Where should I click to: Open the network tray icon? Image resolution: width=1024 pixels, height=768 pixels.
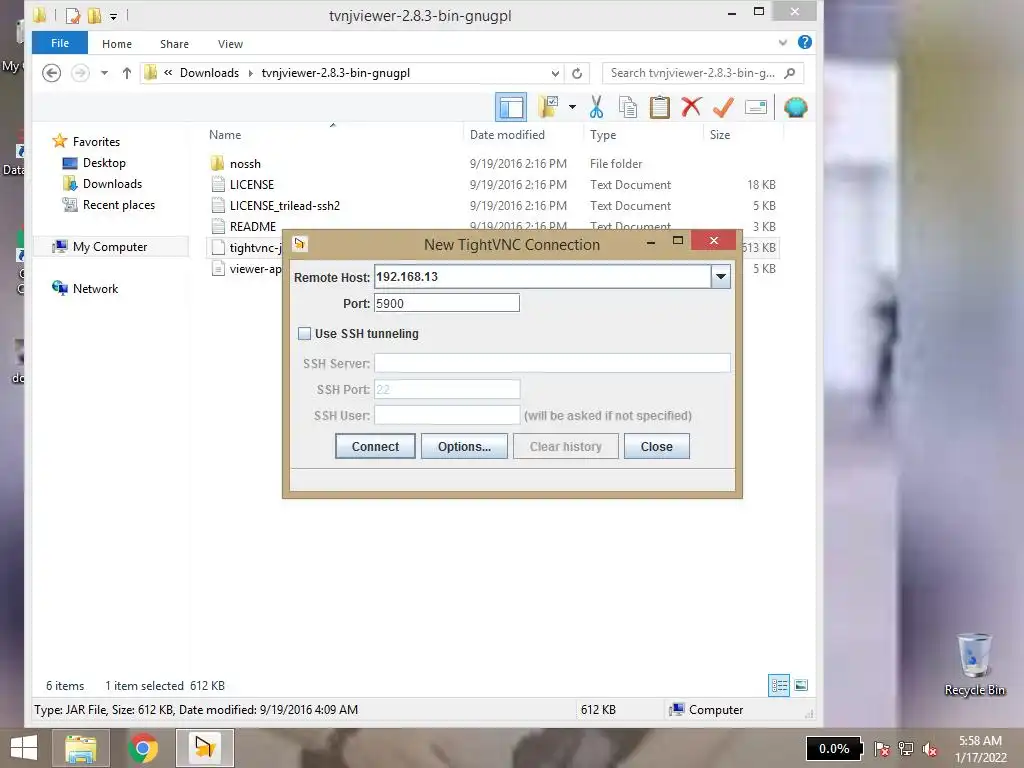906,749
